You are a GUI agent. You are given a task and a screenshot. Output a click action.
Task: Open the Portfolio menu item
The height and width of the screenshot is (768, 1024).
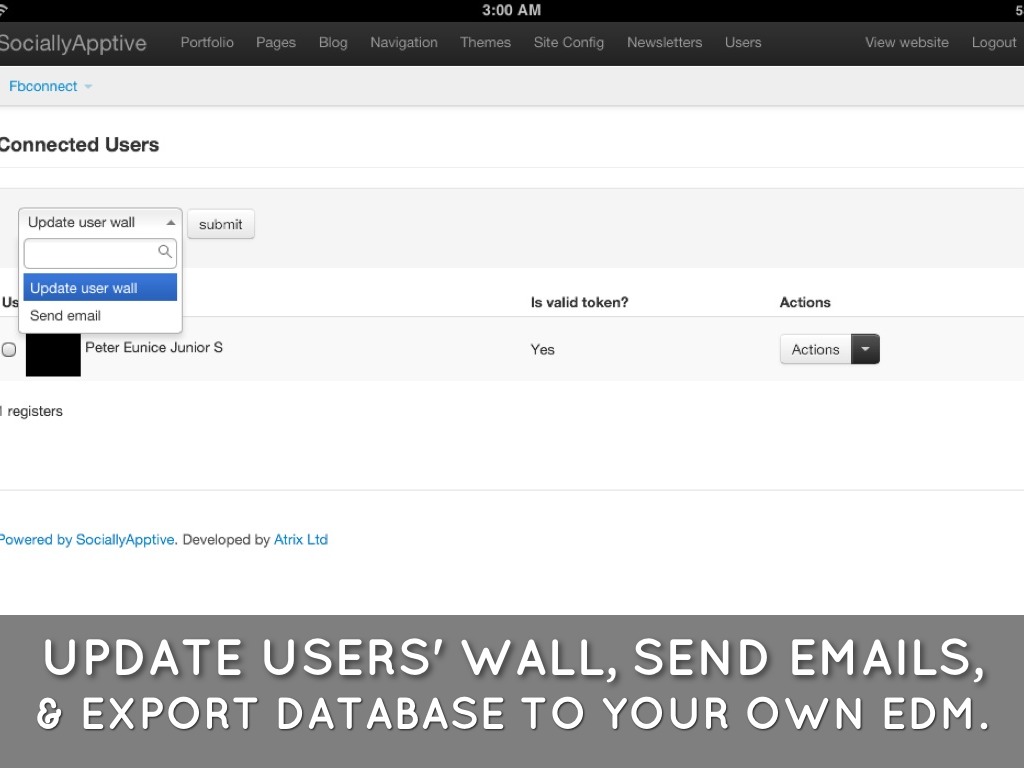[x=207, y=43]
